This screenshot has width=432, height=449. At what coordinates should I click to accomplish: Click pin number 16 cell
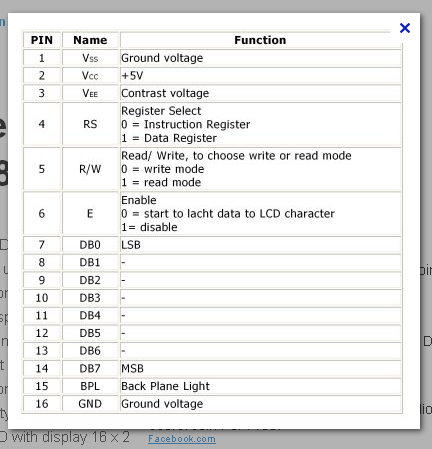click(42, 404)
